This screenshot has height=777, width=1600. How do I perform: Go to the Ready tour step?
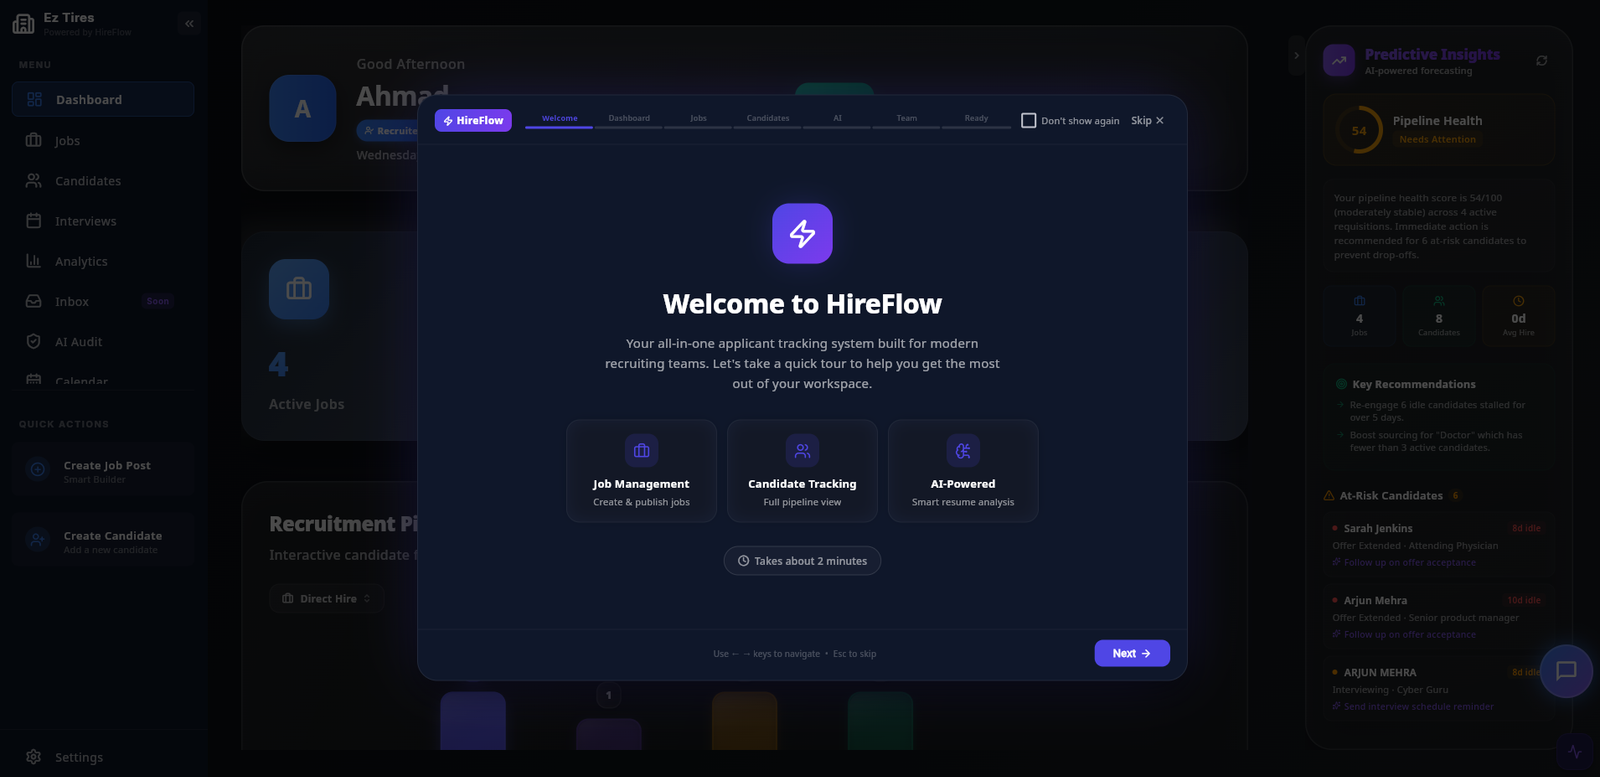[976, 119]
